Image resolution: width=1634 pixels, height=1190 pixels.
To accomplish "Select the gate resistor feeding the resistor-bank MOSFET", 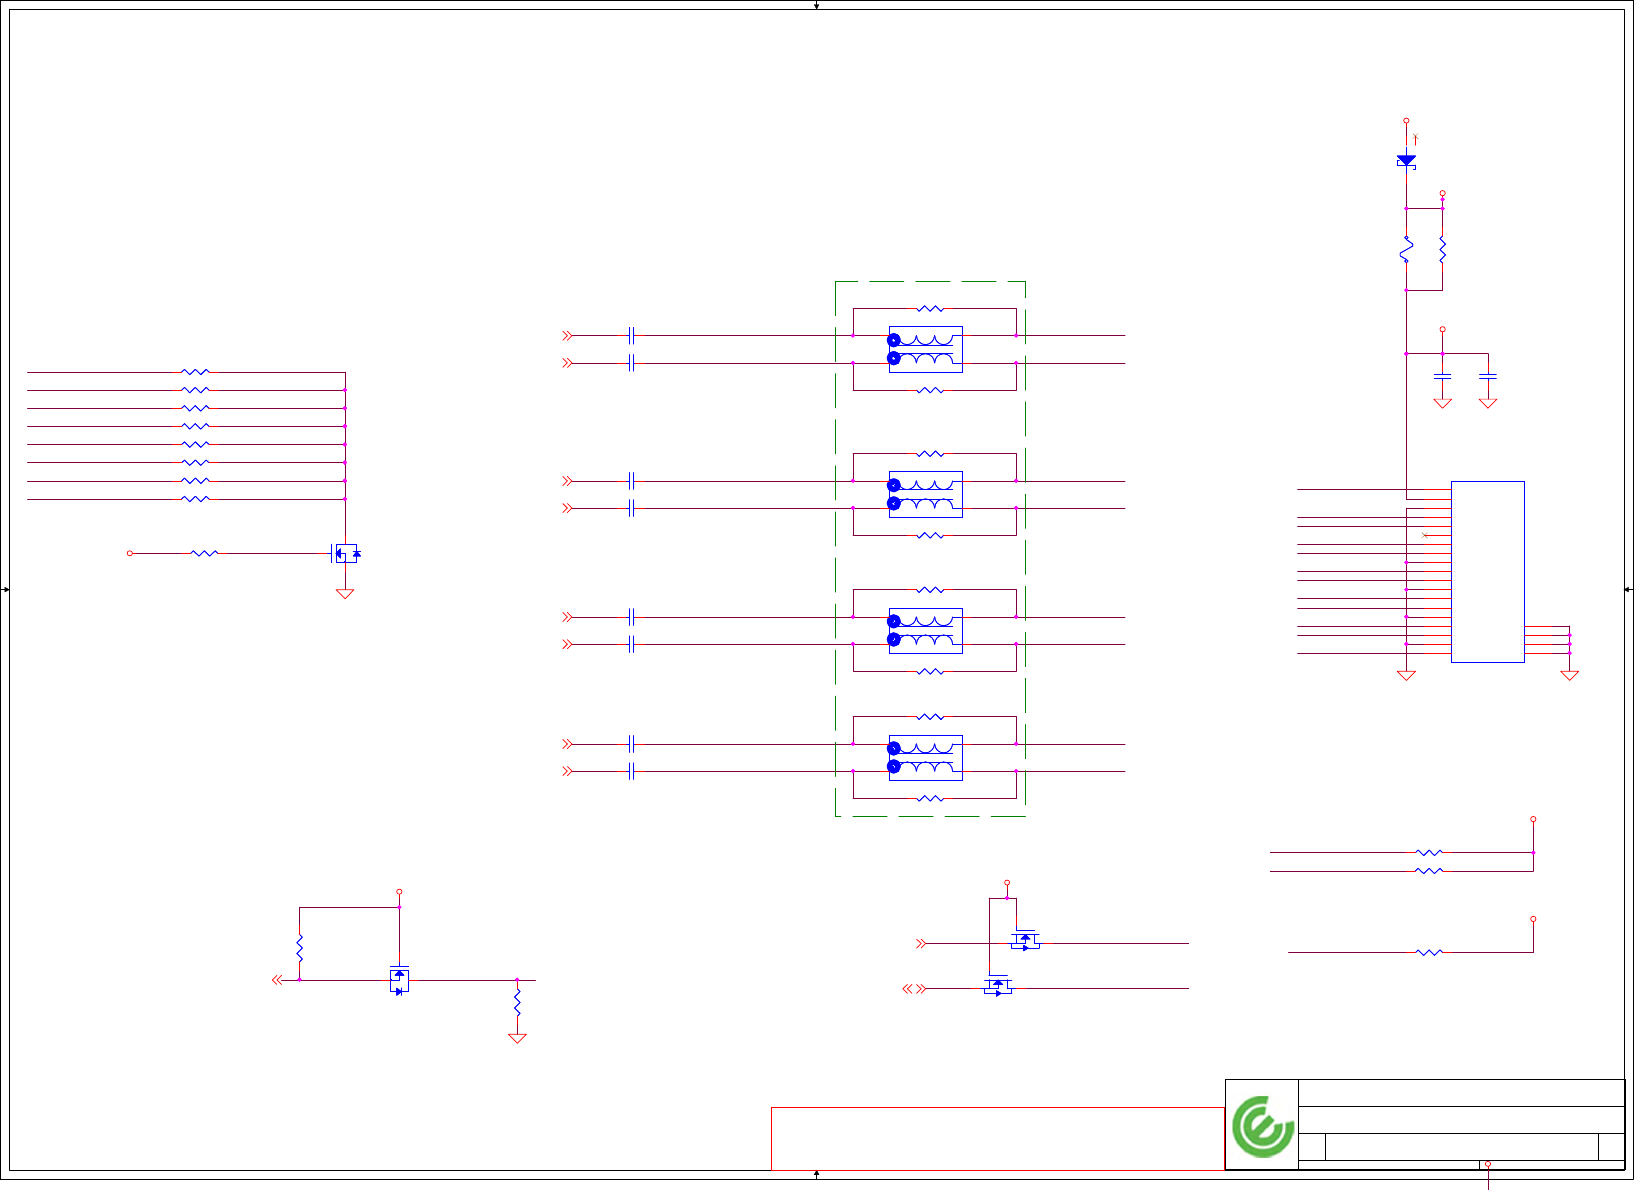I will click(204, 553).
